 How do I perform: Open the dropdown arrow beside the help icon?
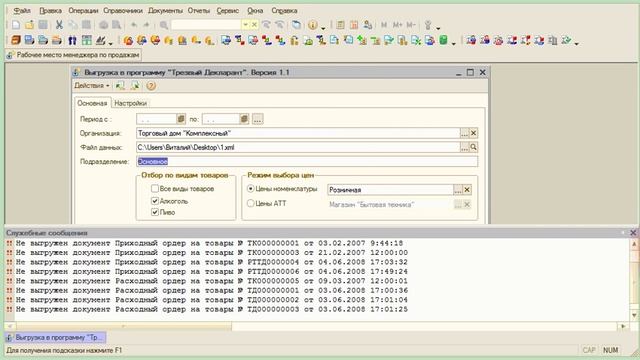click(x=323, y=28)
